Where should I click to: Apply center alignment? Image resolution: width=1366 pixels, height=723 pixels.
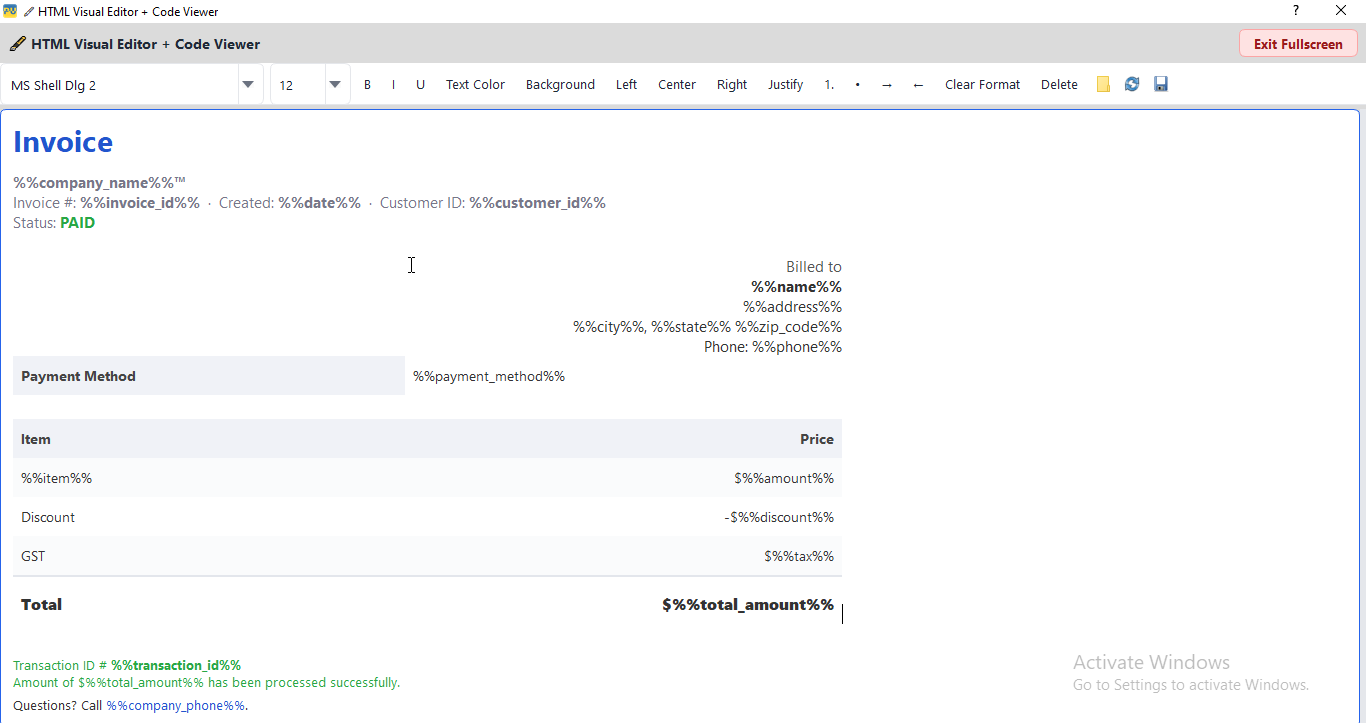[677, 84]
